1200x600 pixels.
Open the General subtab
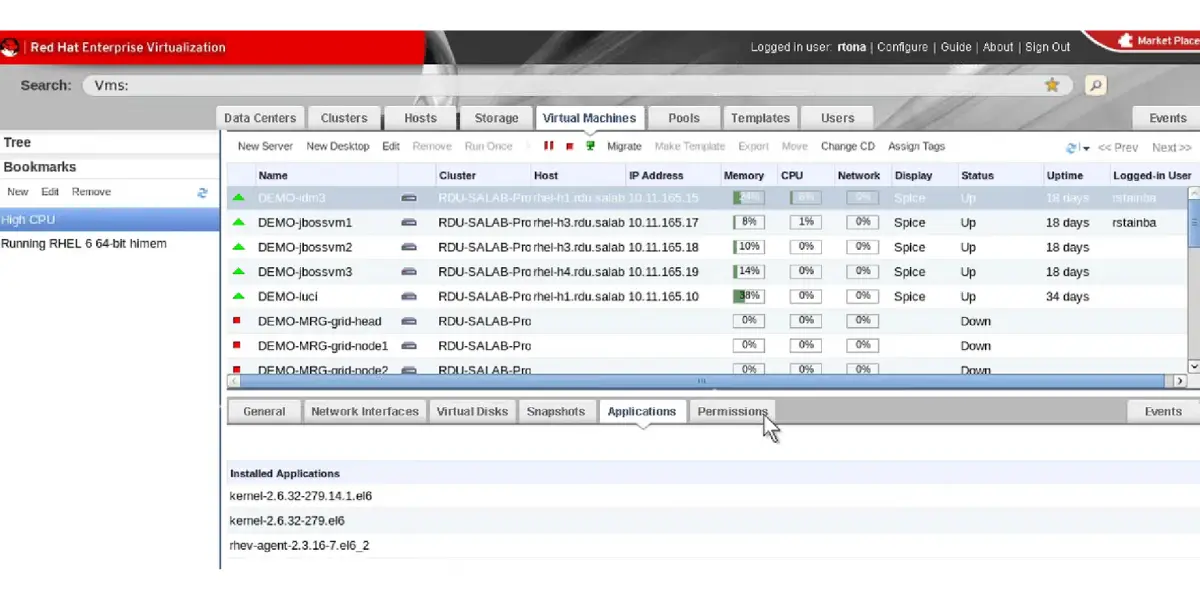tap(264, 411)
